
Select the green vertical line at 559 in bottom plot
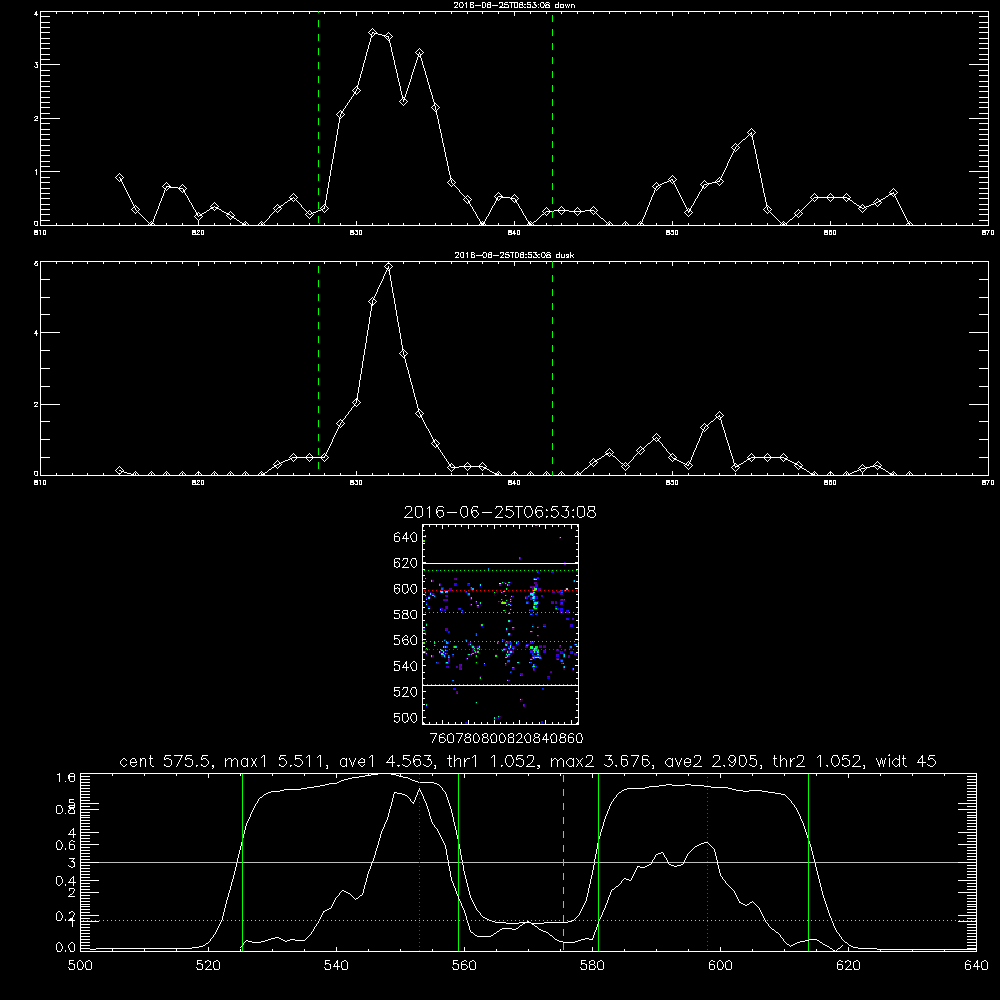tap(459, 861)
